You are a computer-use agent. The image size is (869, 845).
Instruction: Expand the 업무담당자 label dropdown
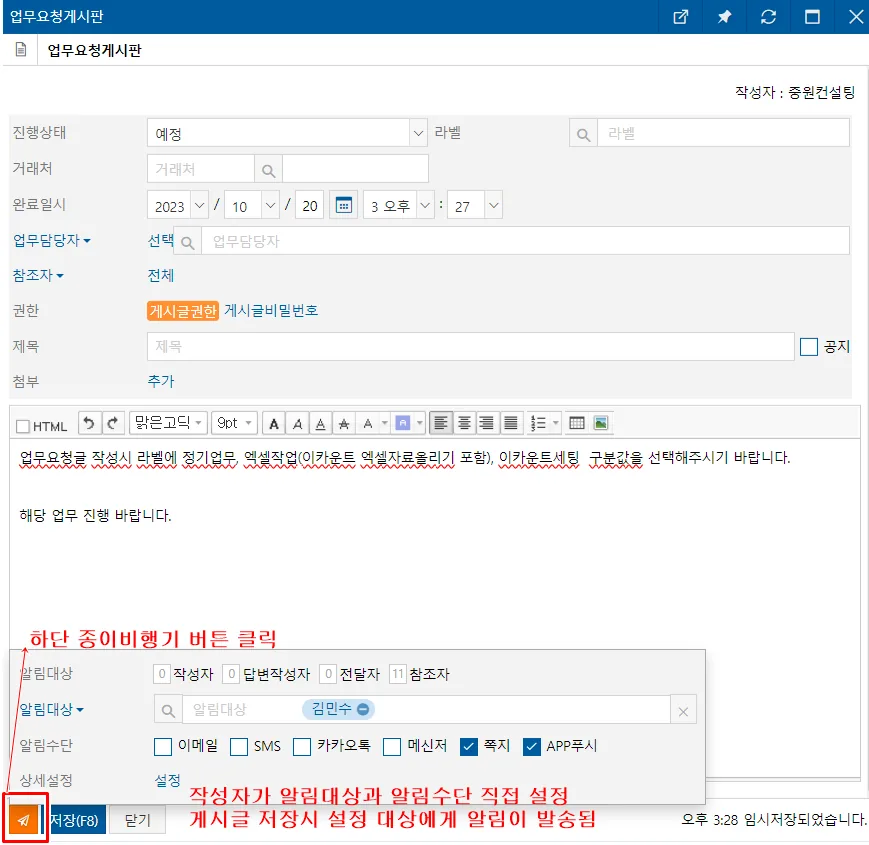[52, 240]
